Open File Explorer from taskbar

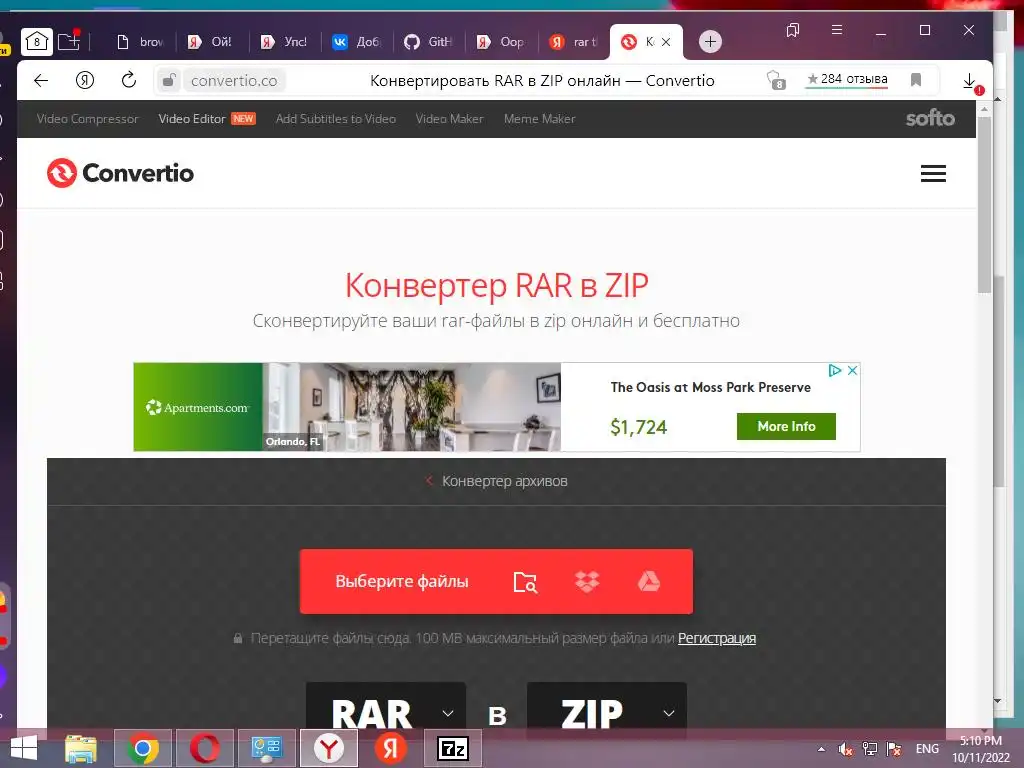pyautogui.click(x=81, y=748)
